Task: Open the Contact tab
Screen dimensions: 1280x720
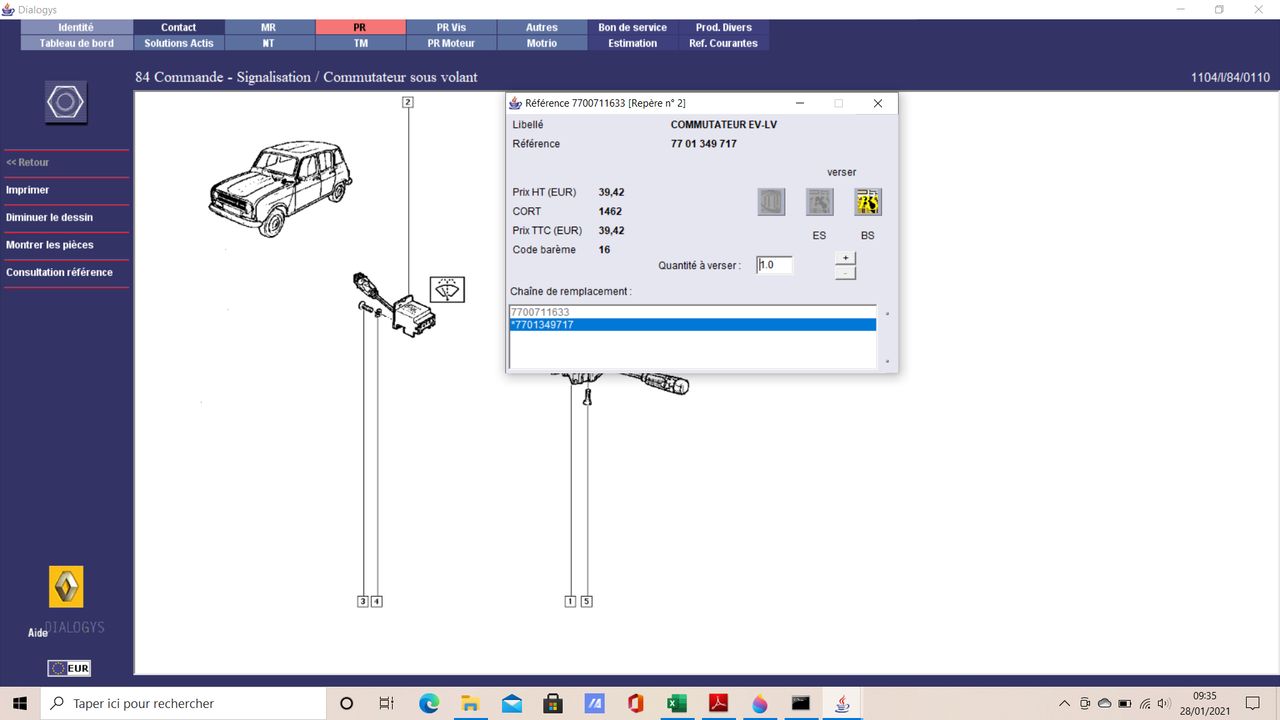Action: (x=179, y=27)
